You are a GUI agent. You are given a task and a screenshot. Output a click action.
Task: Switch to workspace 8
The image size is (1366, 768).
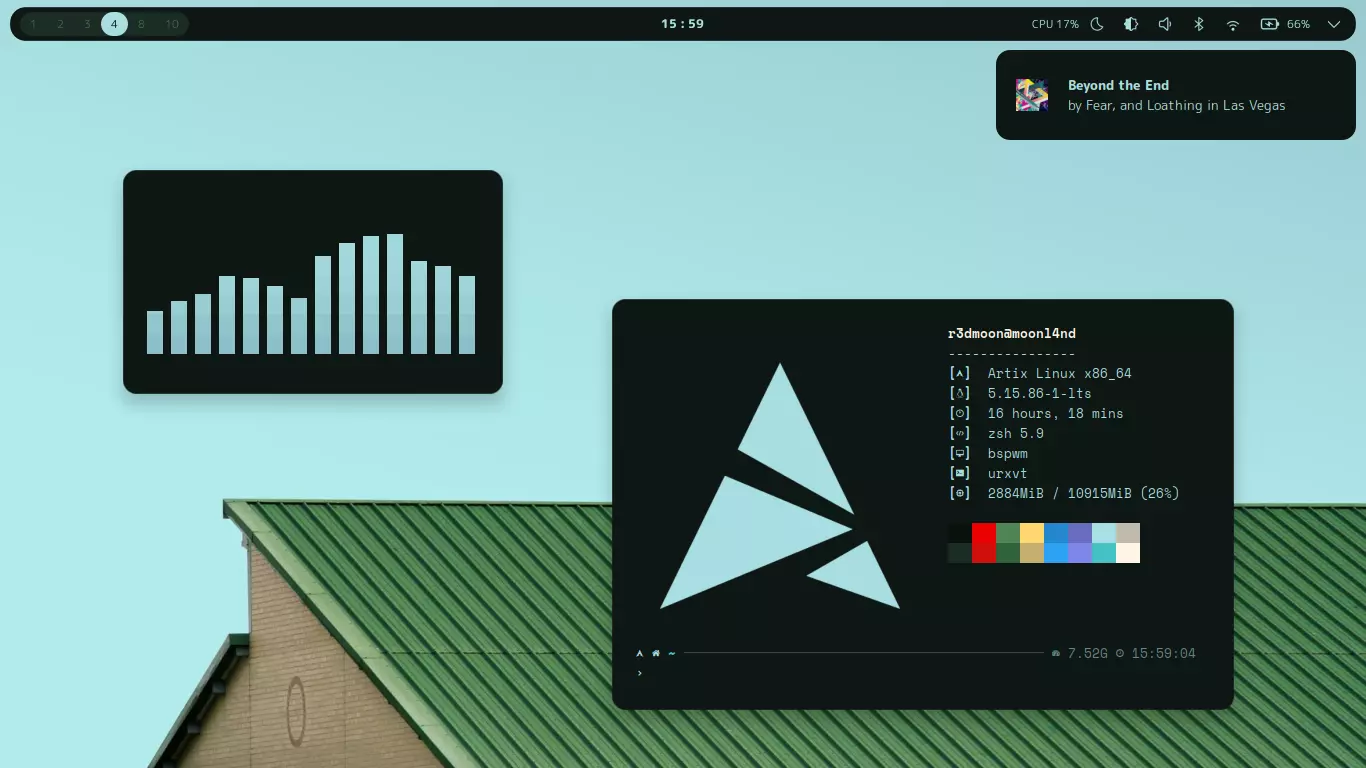coord(141,24)
